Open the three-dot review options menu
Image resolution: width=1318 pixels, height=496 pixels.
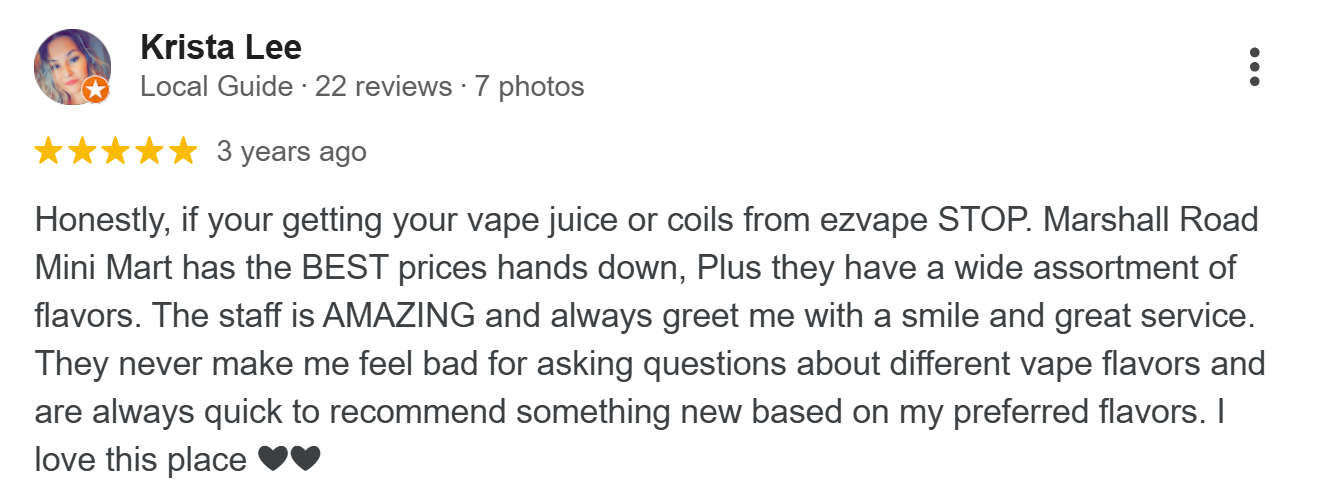point(1254,67)
